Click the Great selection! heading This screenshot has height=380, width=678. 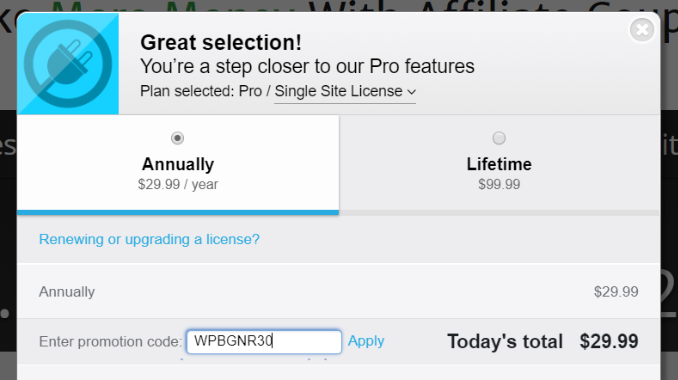221,42
